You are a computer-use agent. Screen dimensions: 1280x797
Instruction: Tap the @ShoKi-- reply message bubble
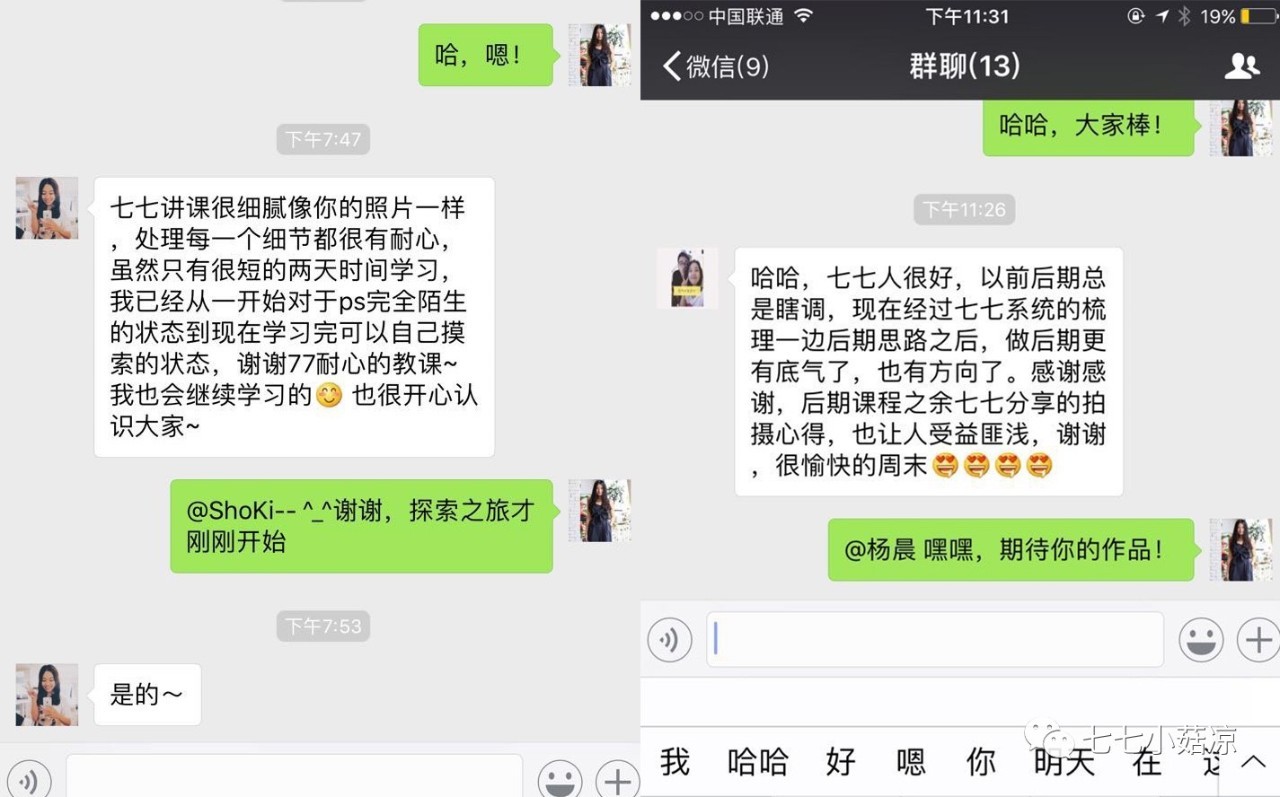[x=361, y=526]
